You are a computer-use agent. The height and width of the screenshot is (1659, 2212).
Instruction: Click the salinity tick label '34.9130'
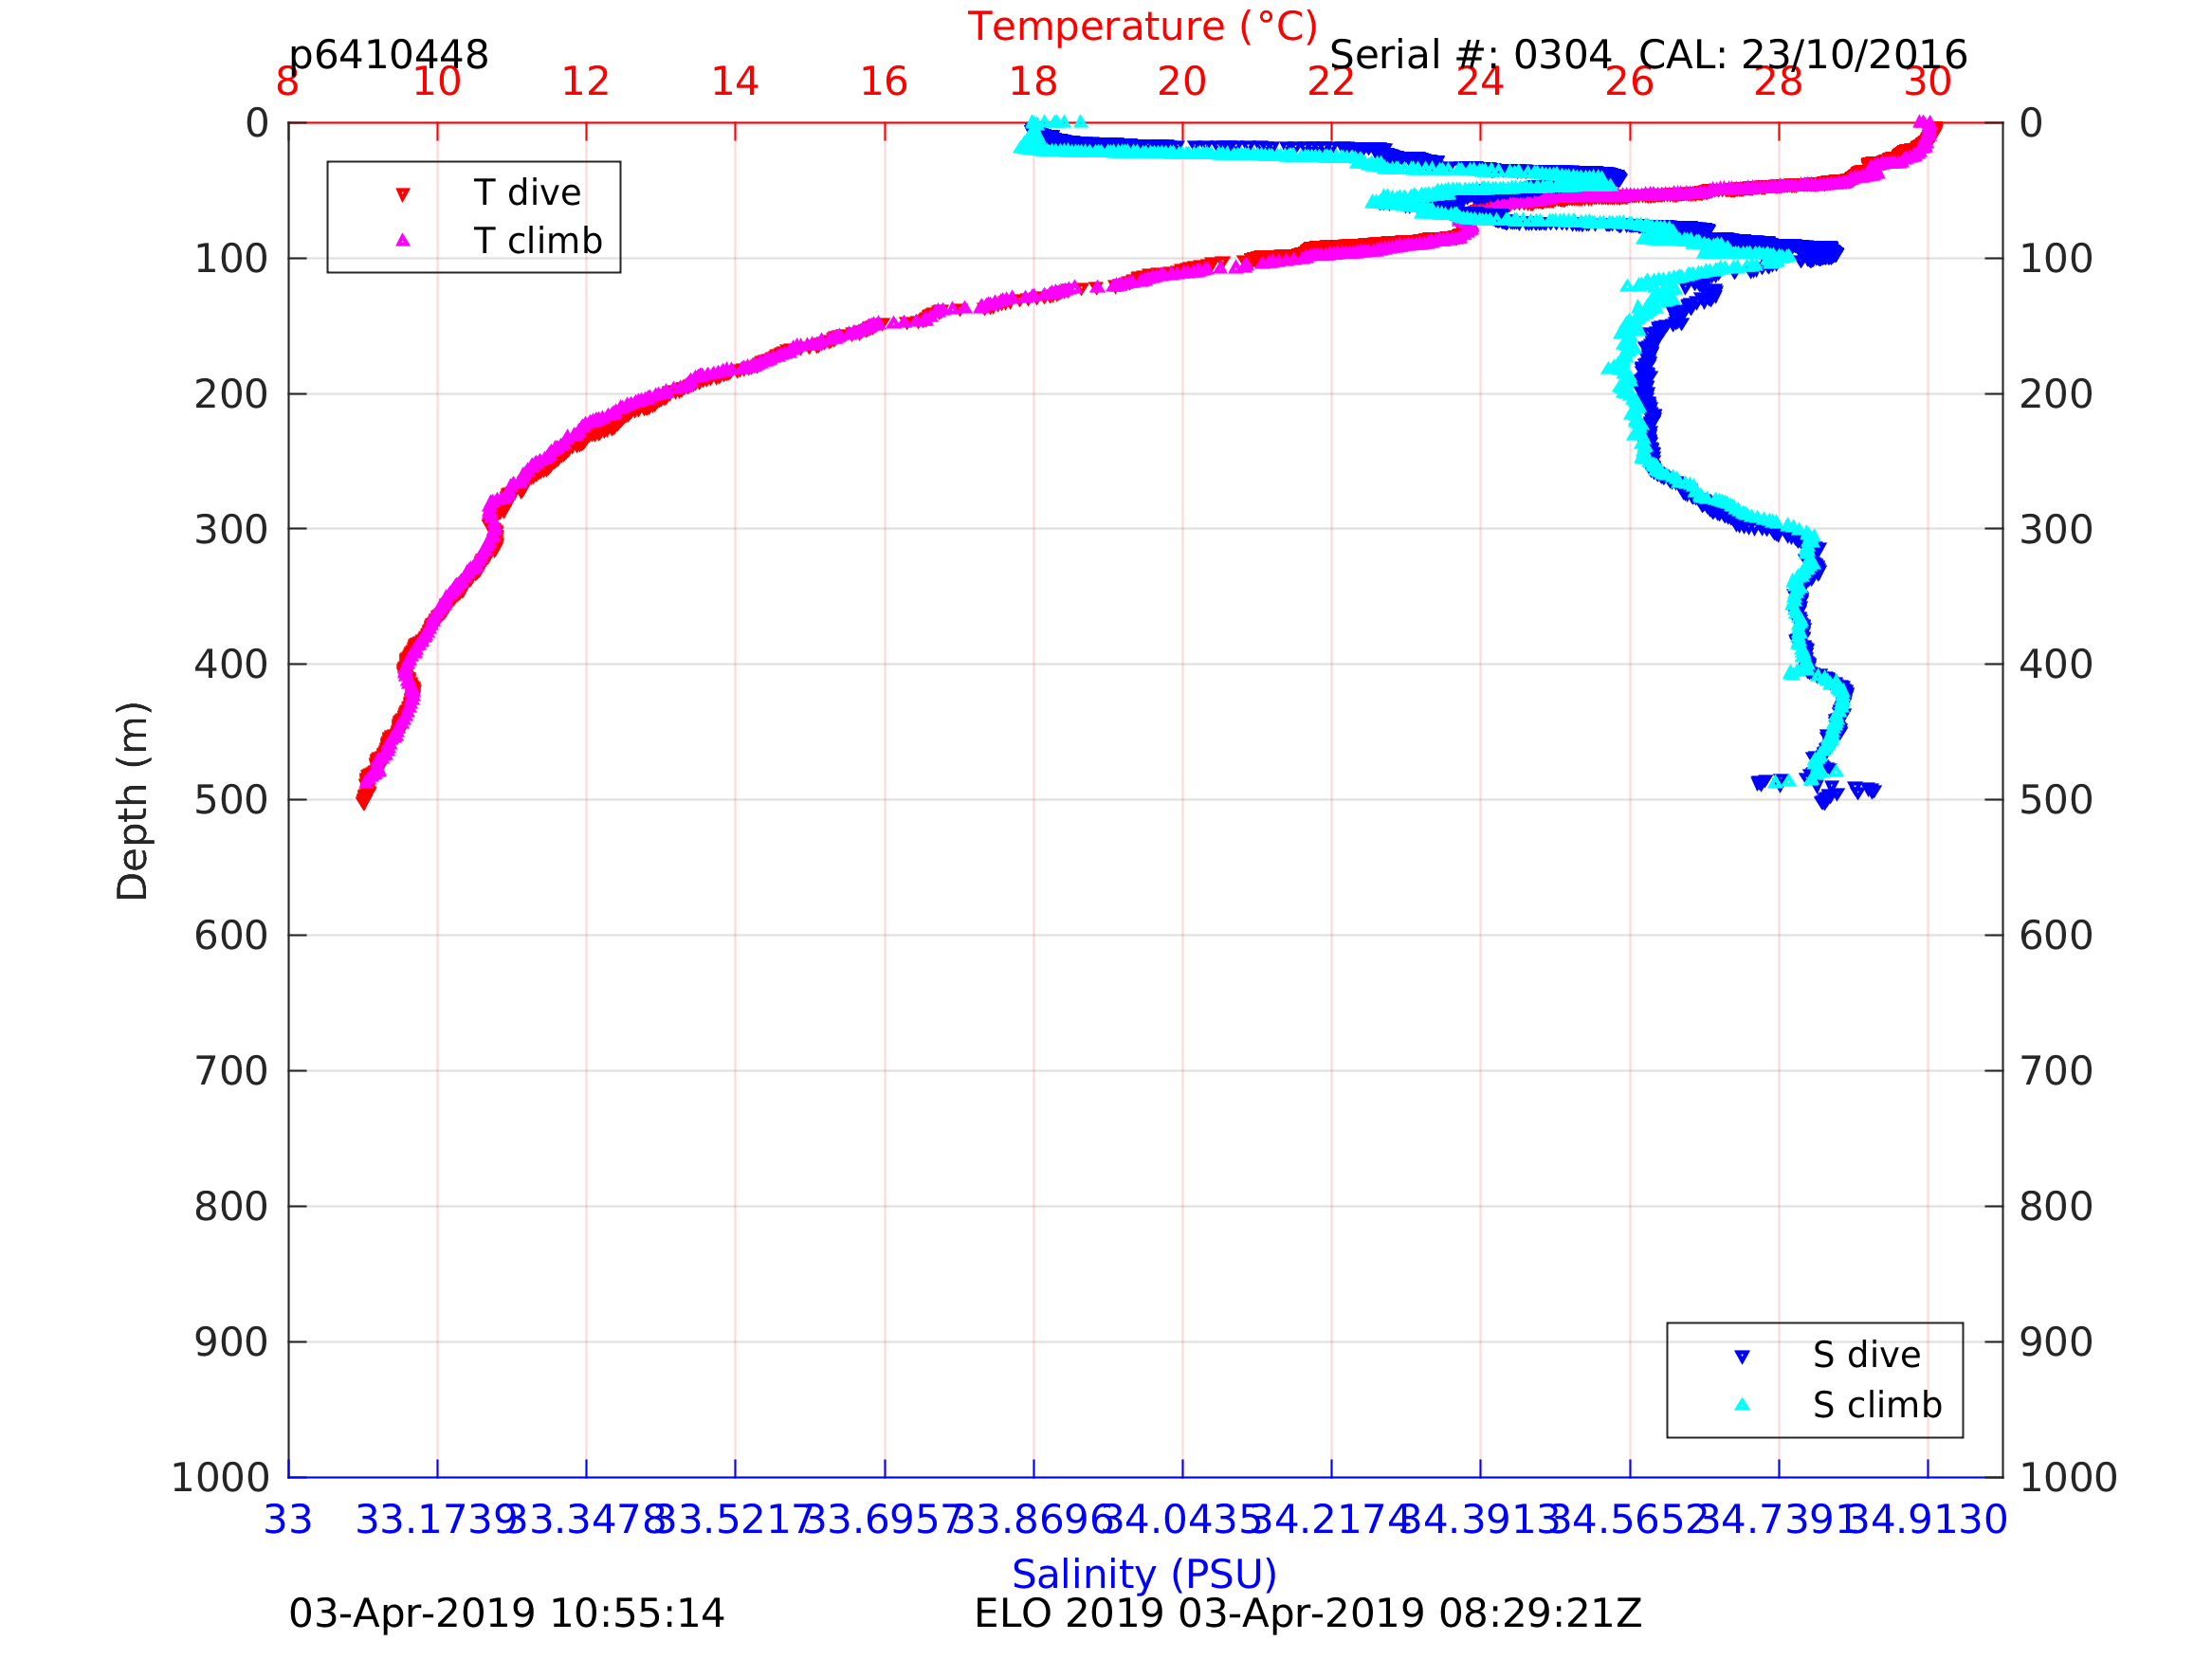point(1927,1521)
